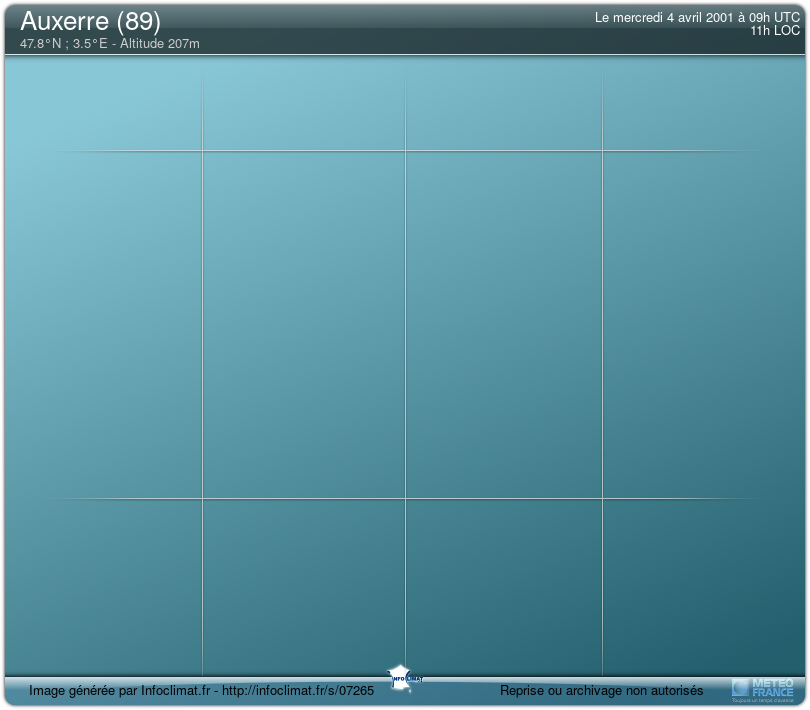Click the 'Image générée par Infoclimat.fr' text

pyautogui.click(x=120, y=690)
